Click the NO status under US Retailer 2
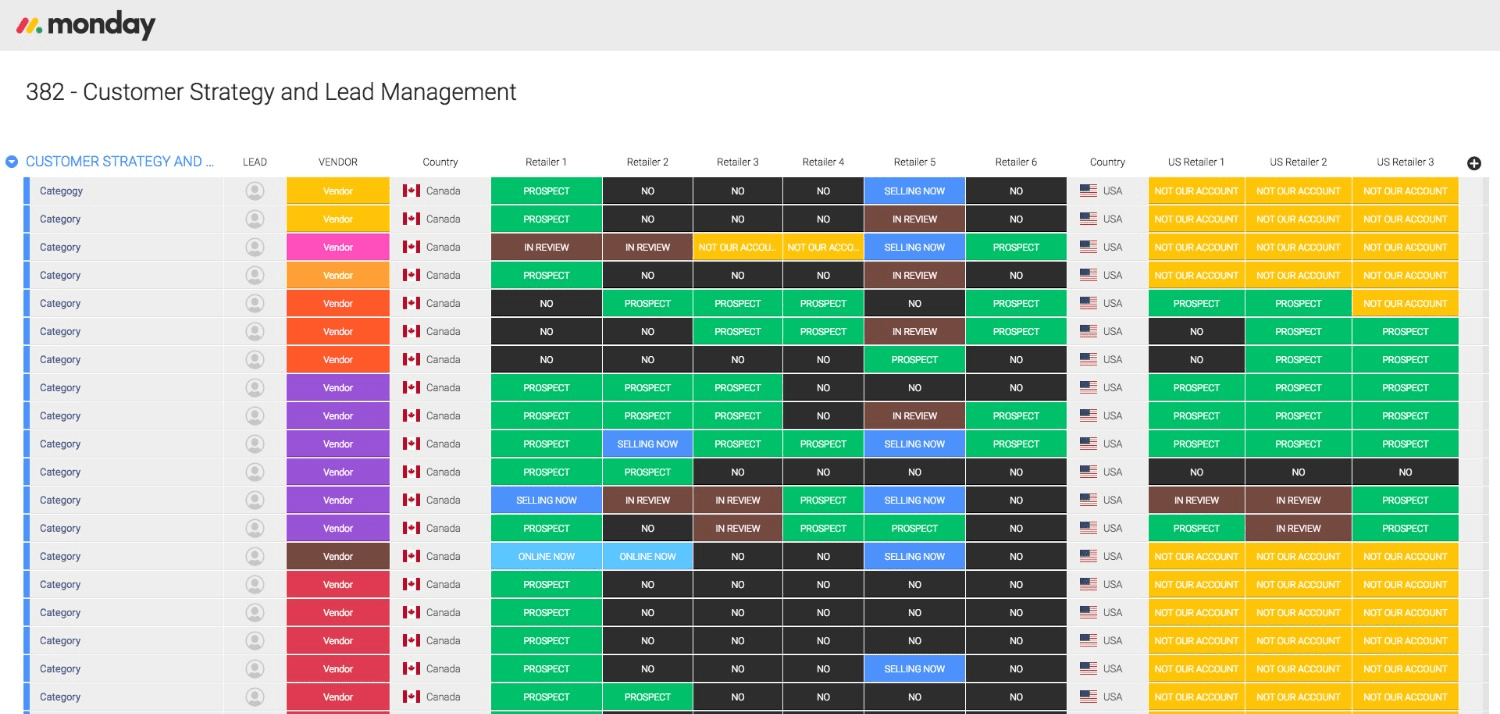 click(x=1298, y=472)
